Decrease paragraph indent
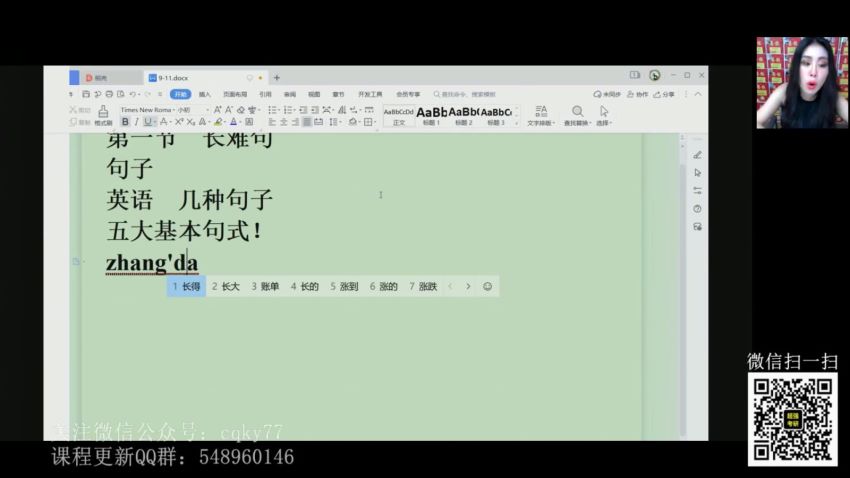Screen dimensions: 850x478 tap(303, 110)
